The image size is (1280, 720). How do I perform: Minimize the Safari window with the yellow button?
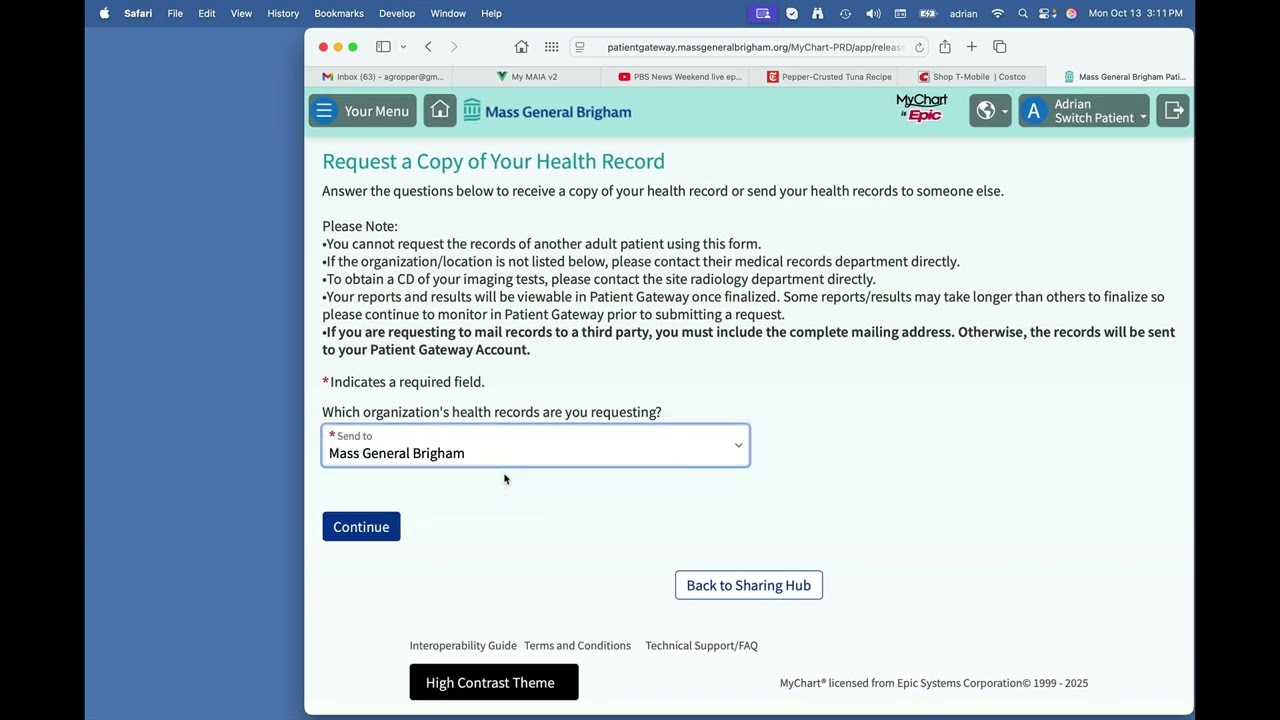click(338, 47)
